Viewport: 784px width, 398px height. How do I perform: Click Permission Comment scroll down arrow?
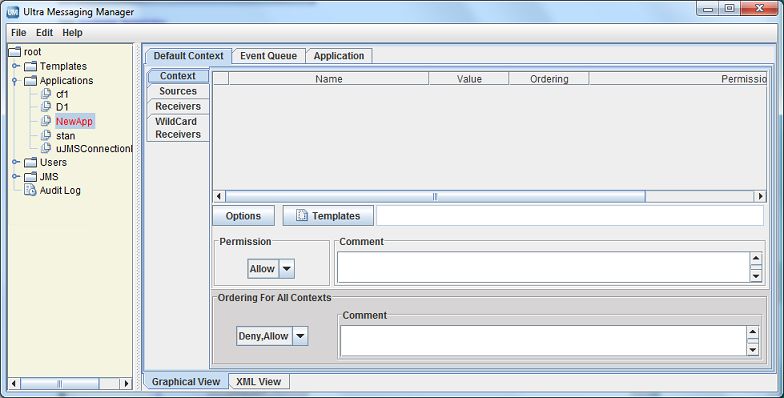[756, 276]
